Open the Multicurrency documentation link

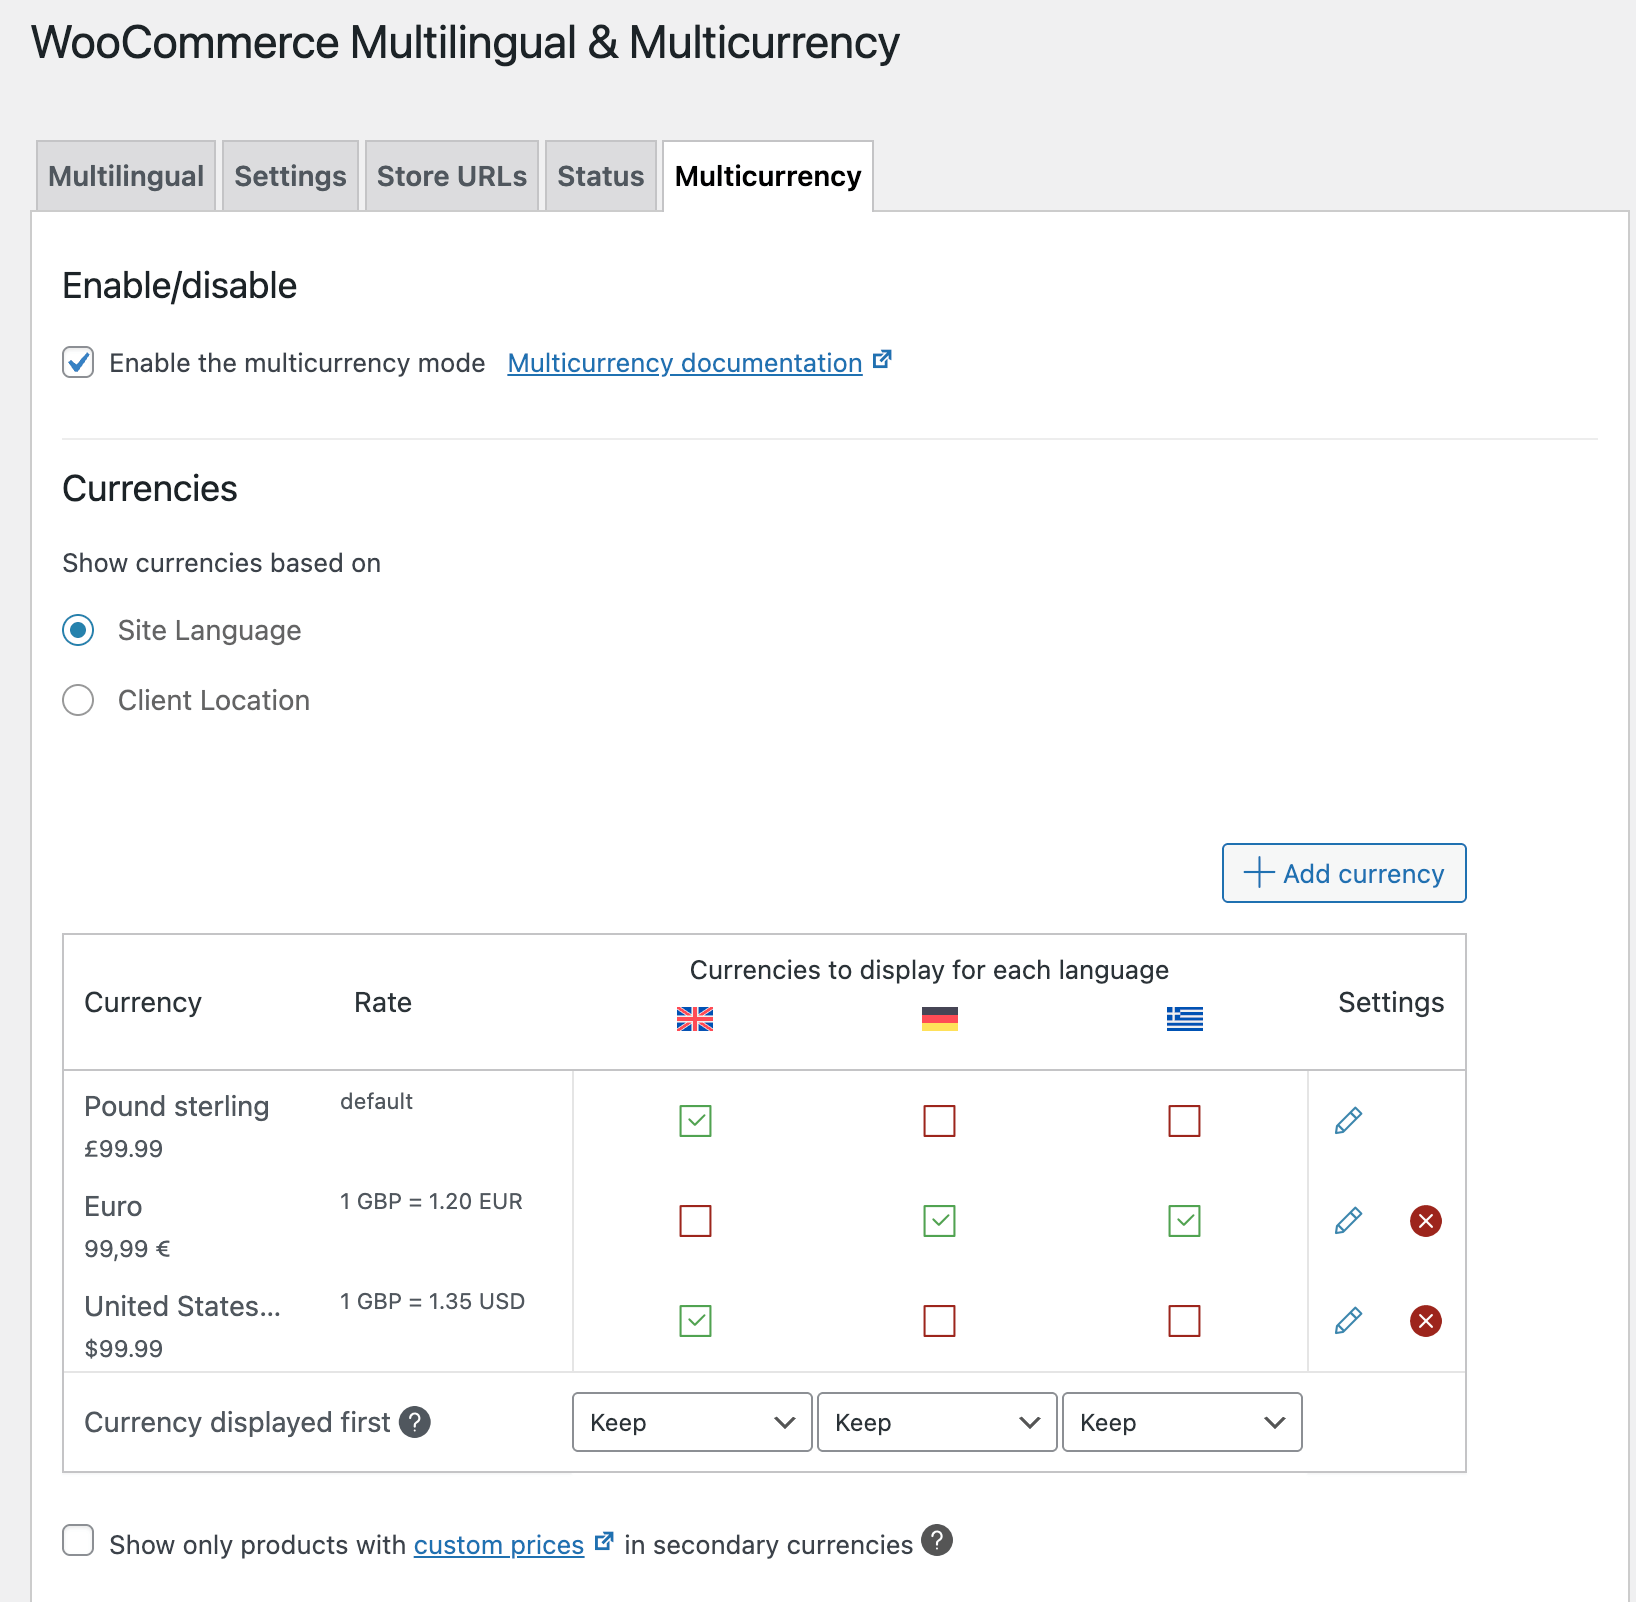coord(685,363)
